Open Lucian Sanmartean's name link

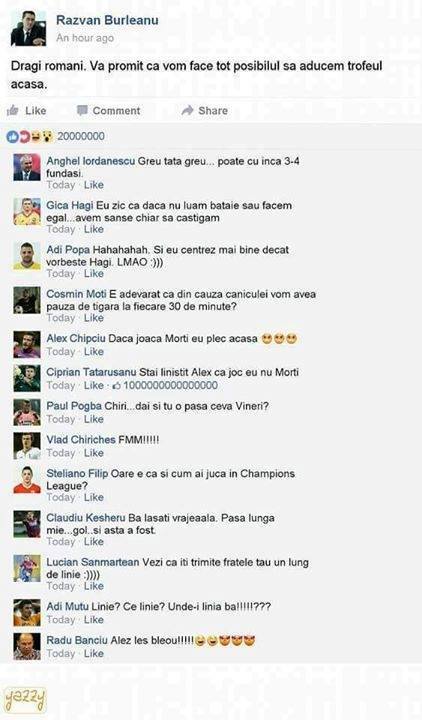tap(93, 562)
